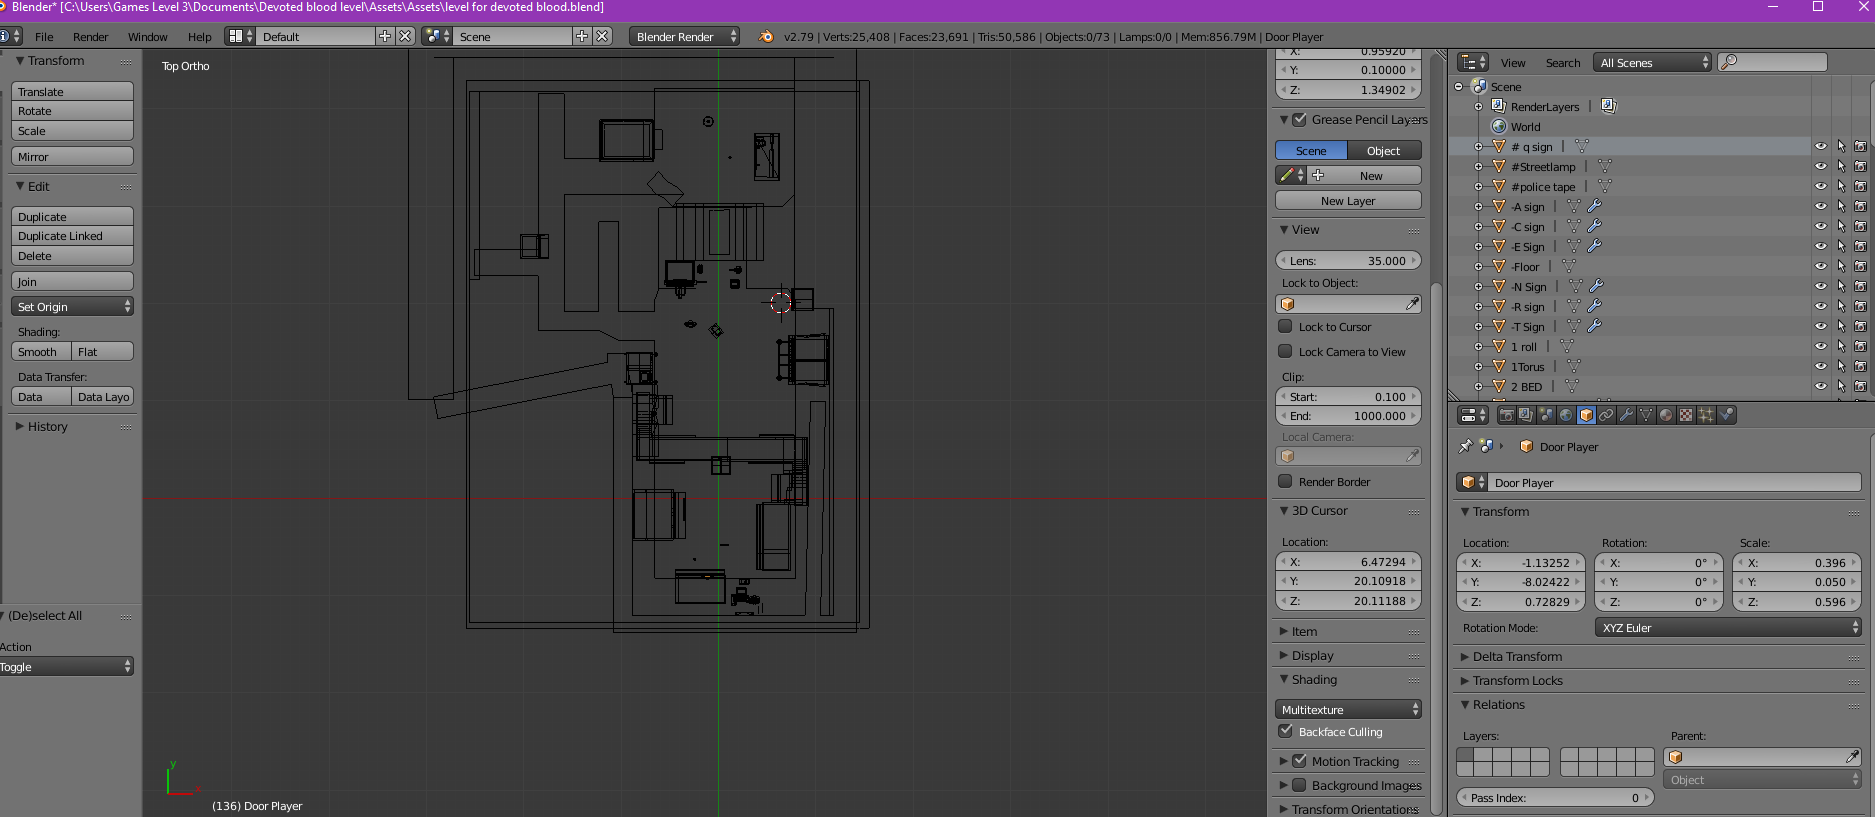Open the Blender Render engine dropdown
The width and height of the screenshot is (1875, 817).
point(685,36)
